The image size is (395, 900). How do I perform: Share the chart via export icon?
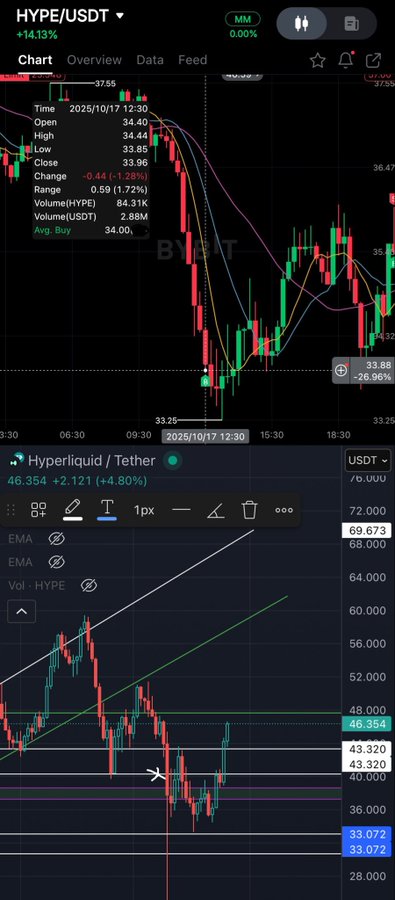coord(373,60)
